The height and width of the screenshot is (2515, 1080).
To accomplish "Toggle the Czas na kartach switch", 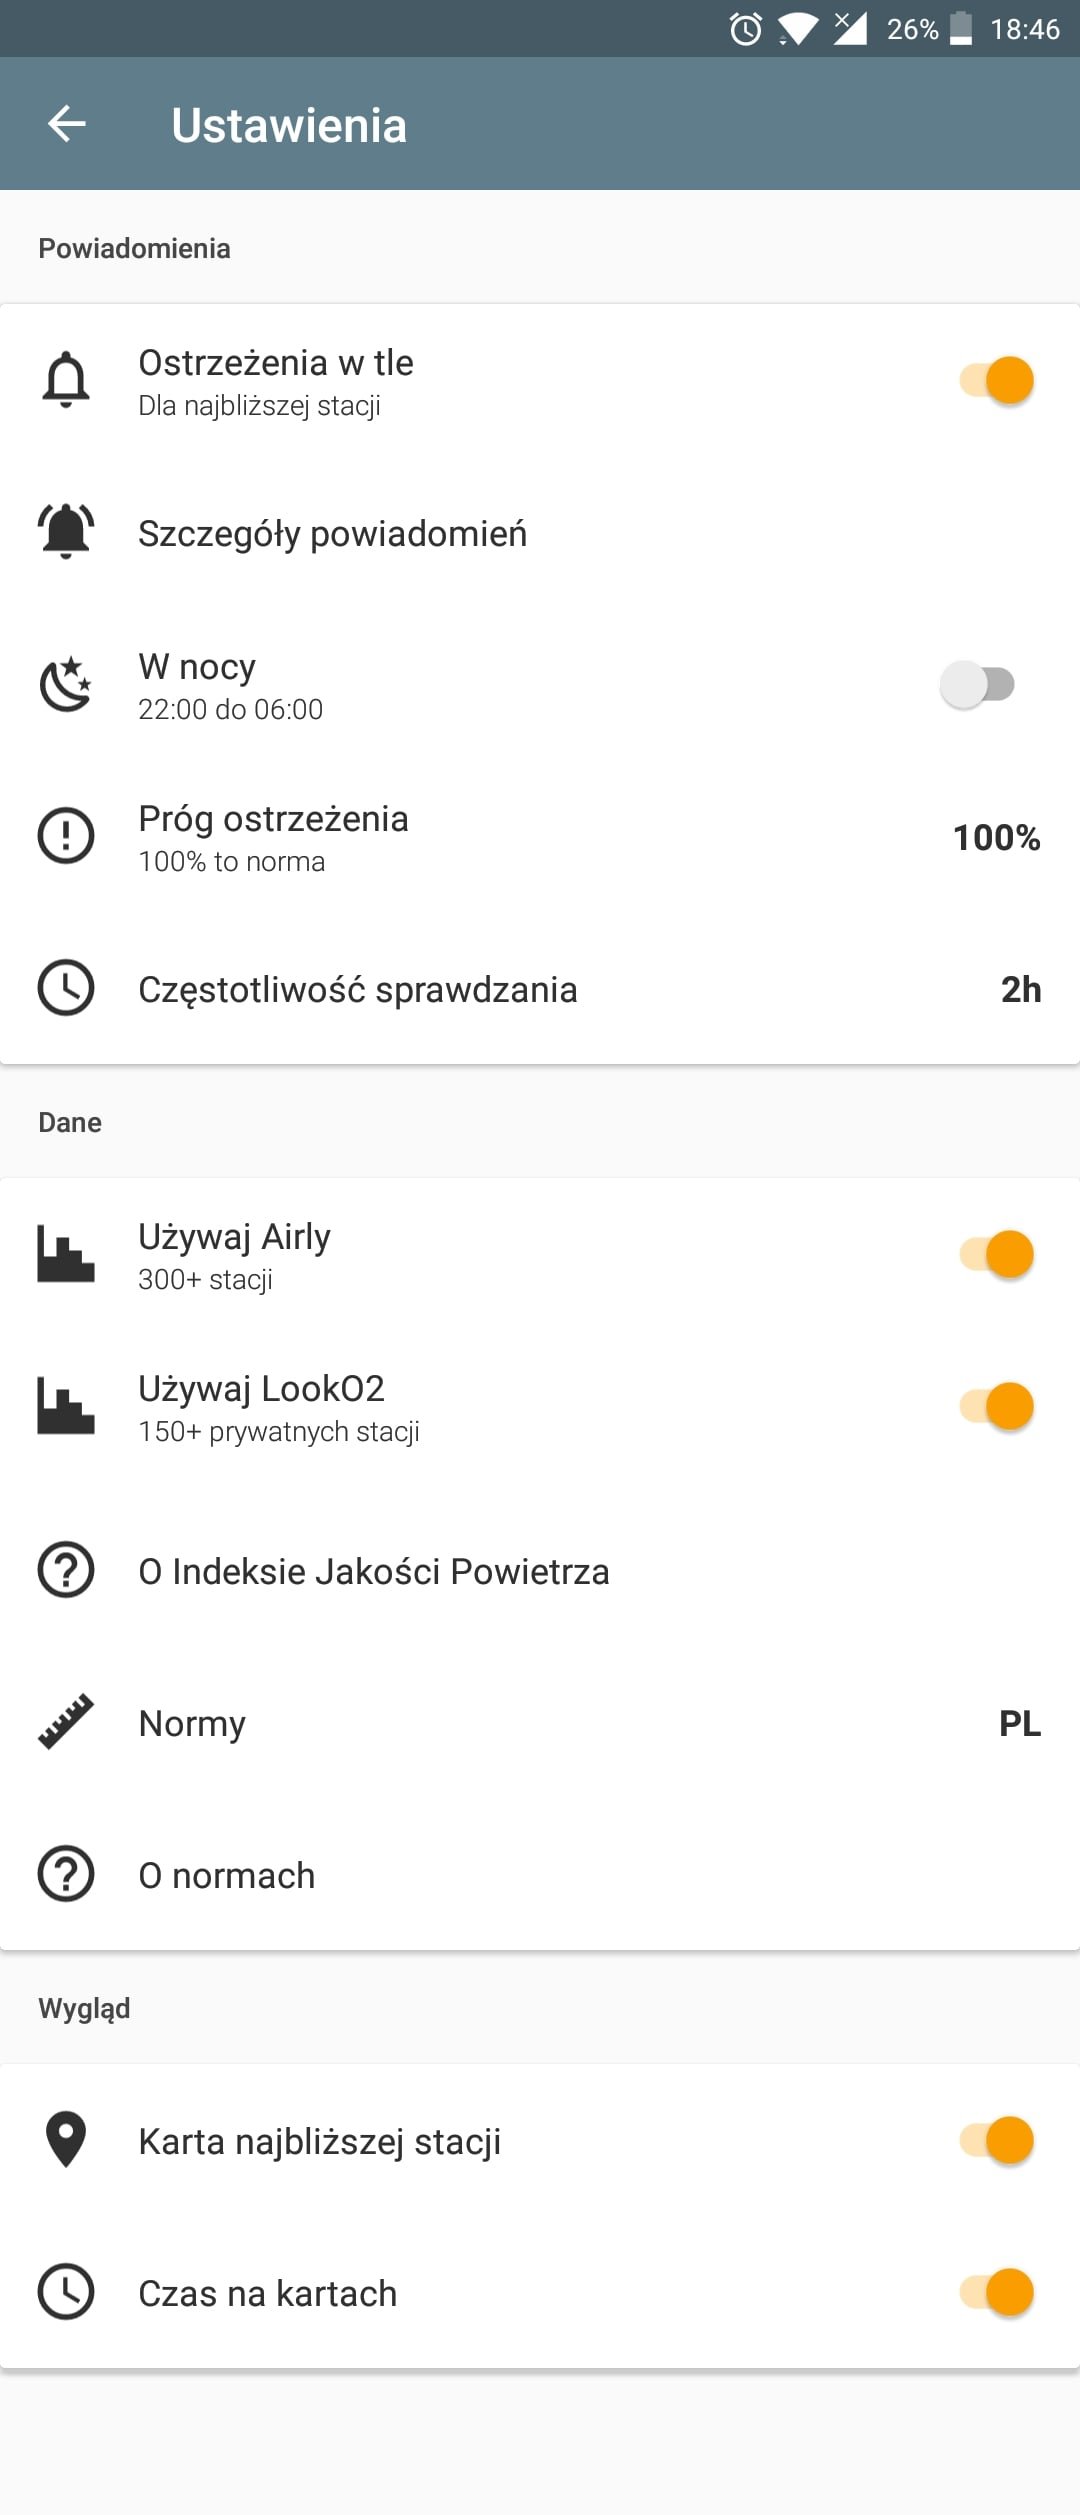I will [x=996, y=2292].
